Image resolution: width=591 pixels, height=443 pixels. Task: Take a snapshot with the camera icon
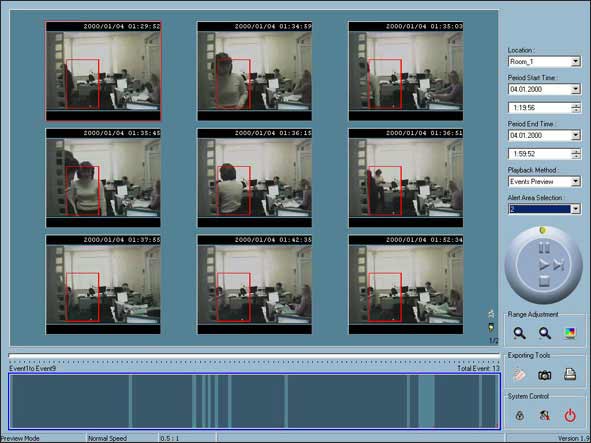click(x=544, y=375)
